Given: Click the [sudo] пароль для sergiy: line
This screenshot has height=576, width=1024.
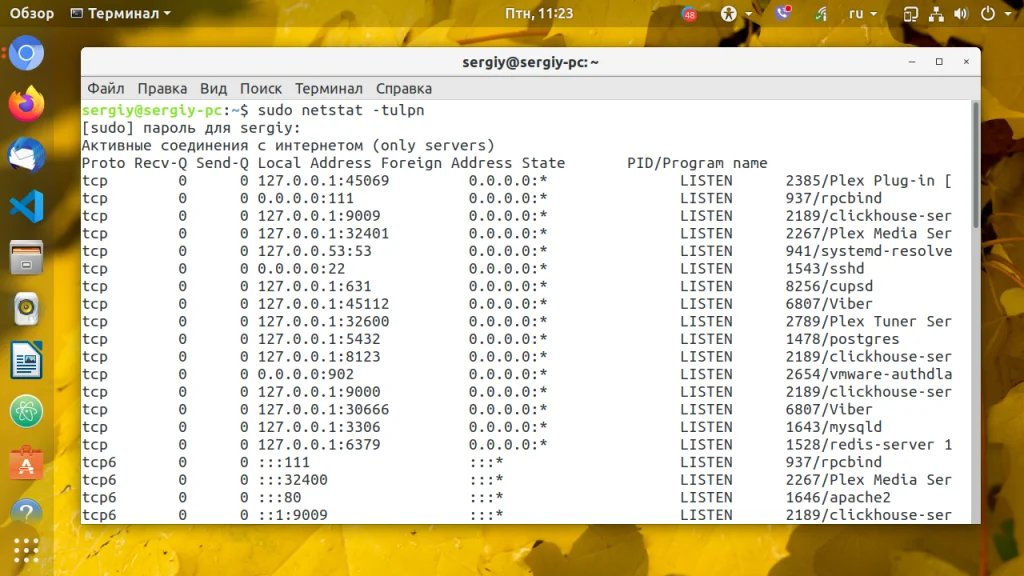Looking at the screenshot, I should [x=191, y=127].
